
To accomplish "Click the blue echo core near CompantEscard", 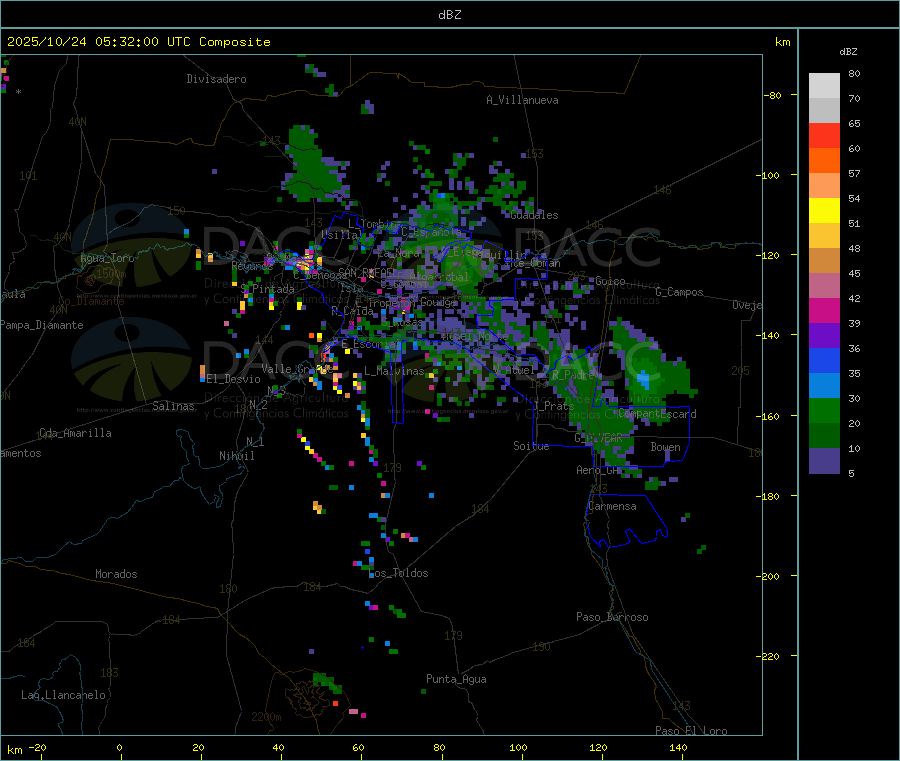I will 643,379.
